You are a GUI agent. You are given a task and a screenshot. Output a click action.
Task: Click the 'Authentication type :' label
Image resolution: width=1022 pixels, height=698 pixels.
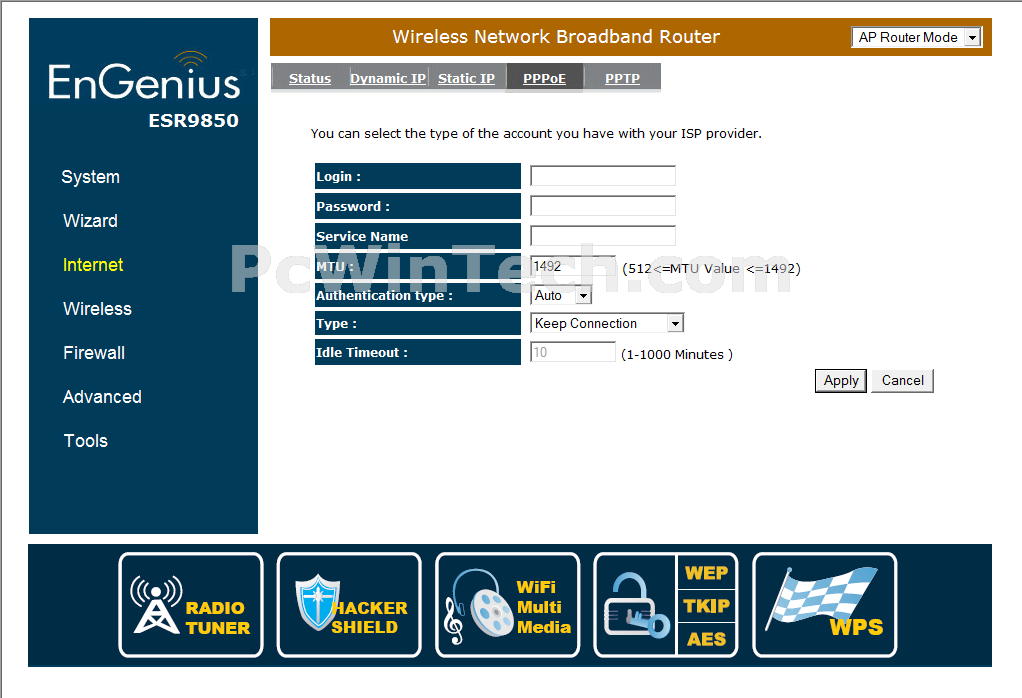click(x=384, y=295)
